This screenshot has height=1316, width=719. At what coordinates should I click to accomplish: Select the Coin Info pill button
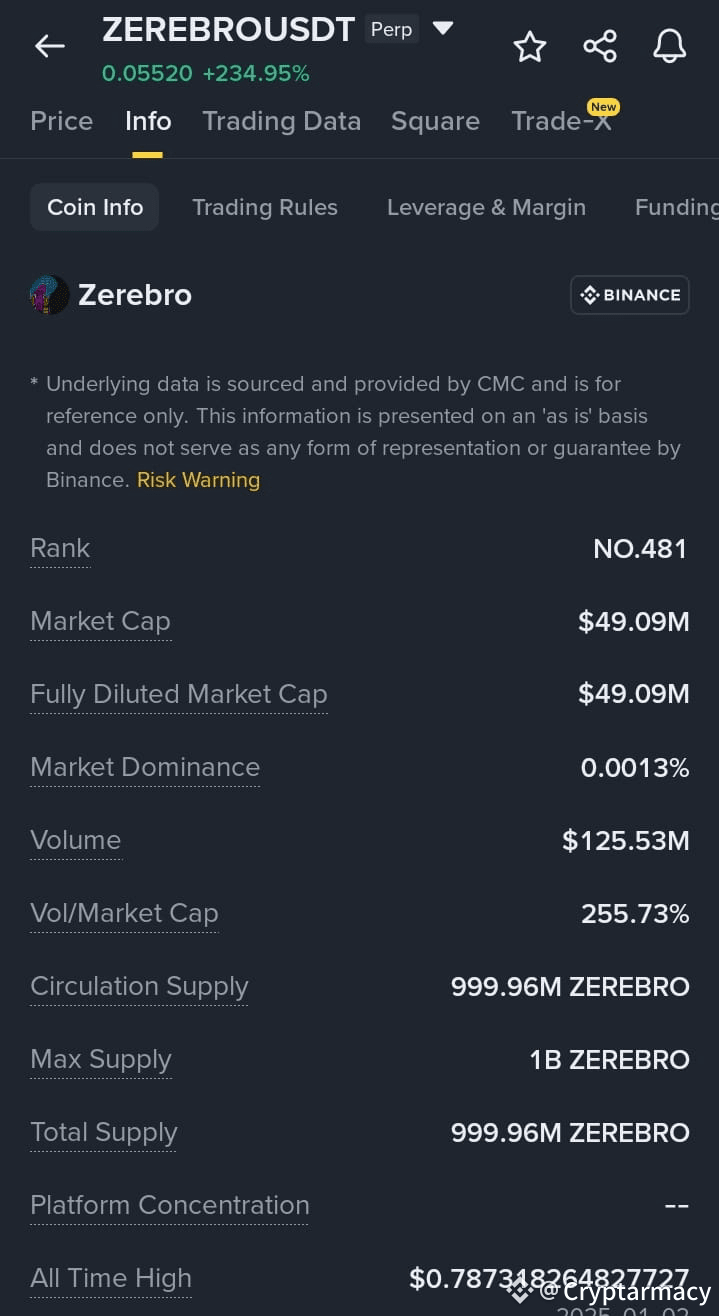(x=94, y=207)
